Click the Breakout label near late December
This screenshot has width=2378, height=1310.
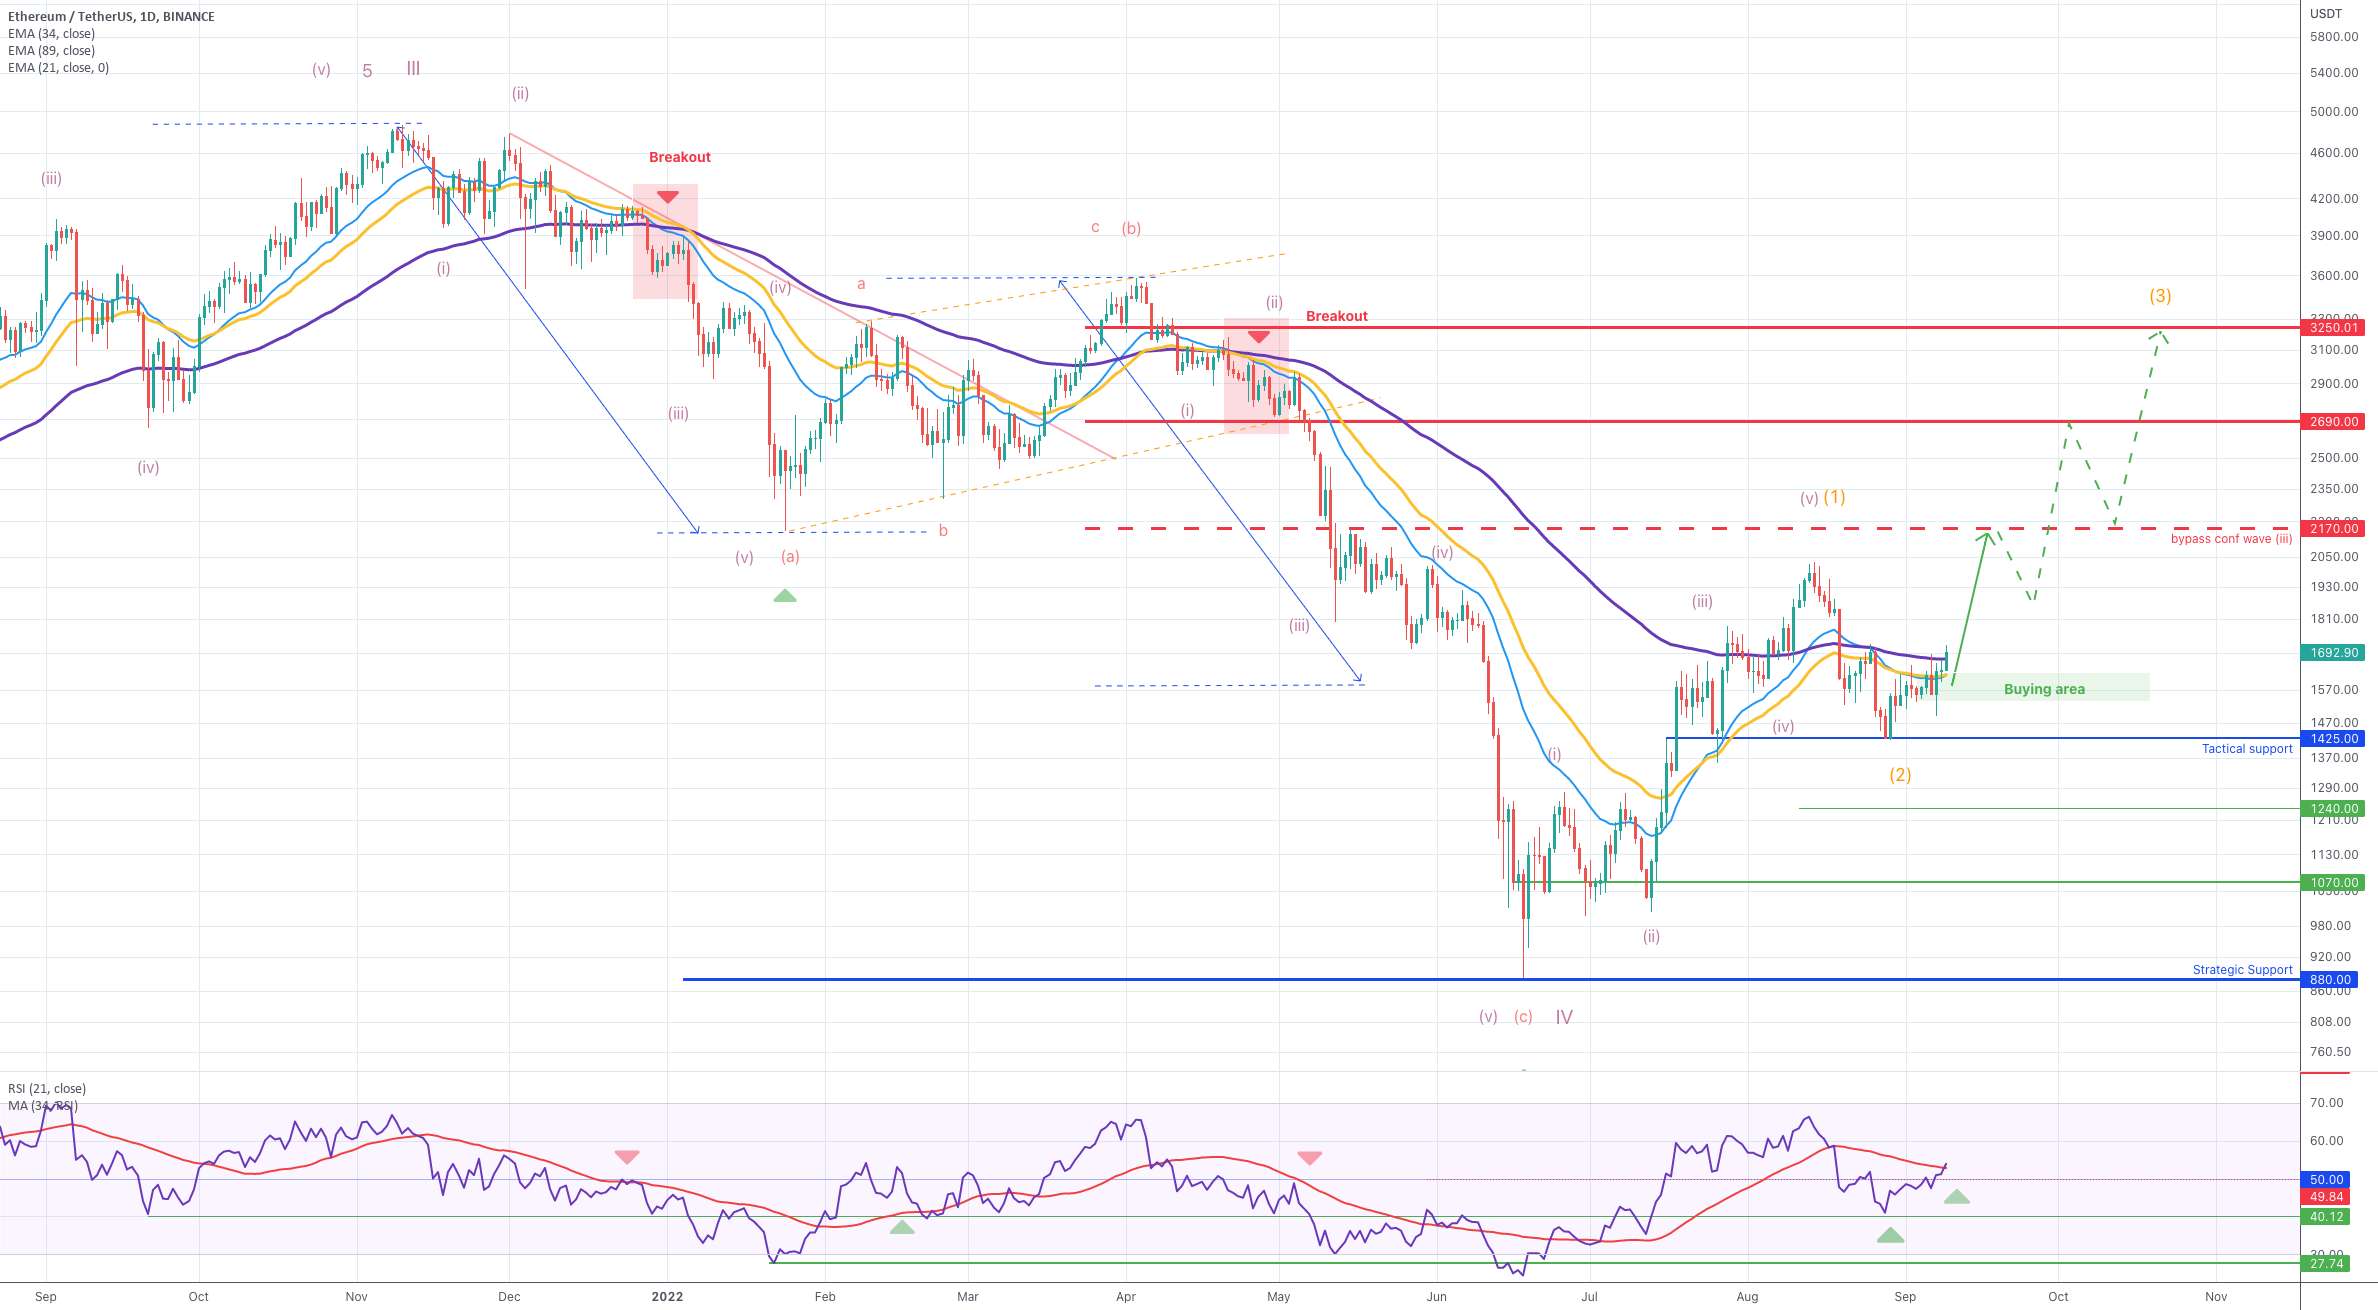pyautogui.click(x=680, y=157)
